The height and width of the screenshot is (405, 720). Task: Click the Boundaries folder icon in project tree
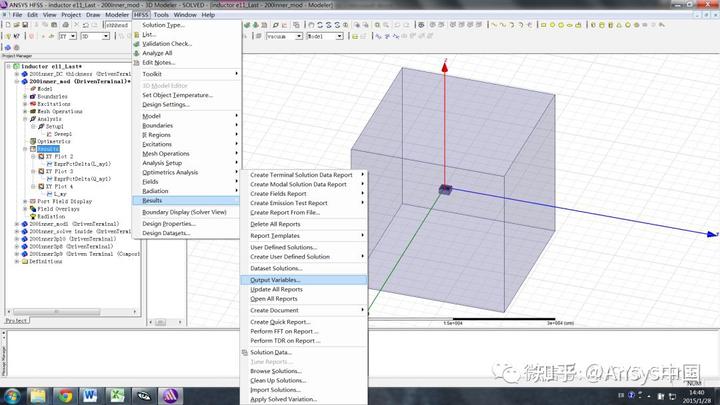tap(33, 96)
